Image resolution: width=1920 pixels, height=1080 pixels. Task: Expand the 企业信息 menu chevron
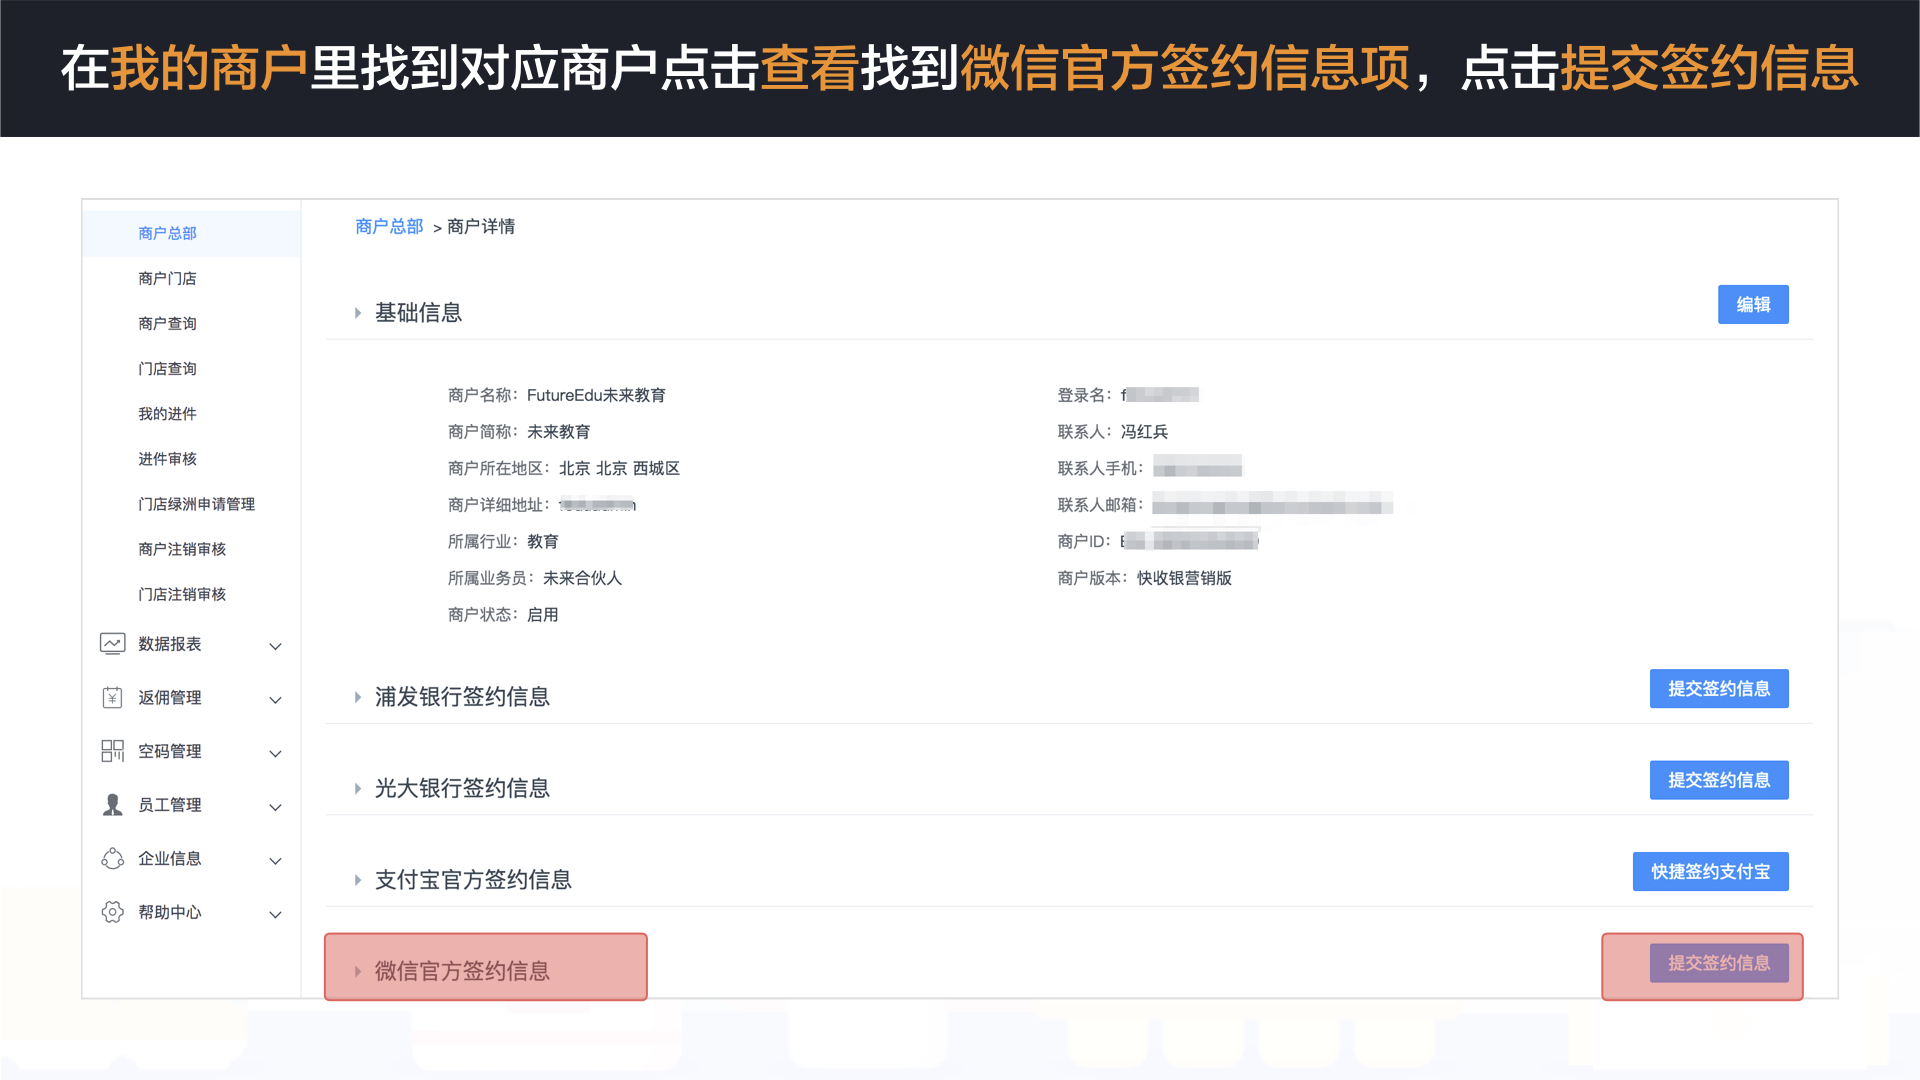[x=275, y=861]
